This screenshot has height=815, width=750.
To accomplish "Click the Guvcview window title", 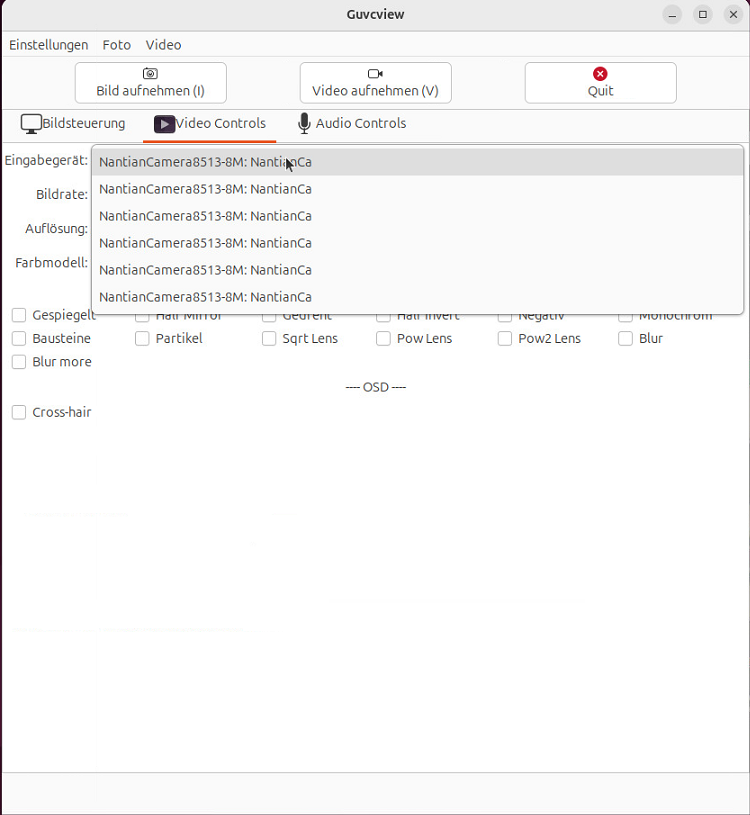I will pyautogui.click(x=375, y=14).
